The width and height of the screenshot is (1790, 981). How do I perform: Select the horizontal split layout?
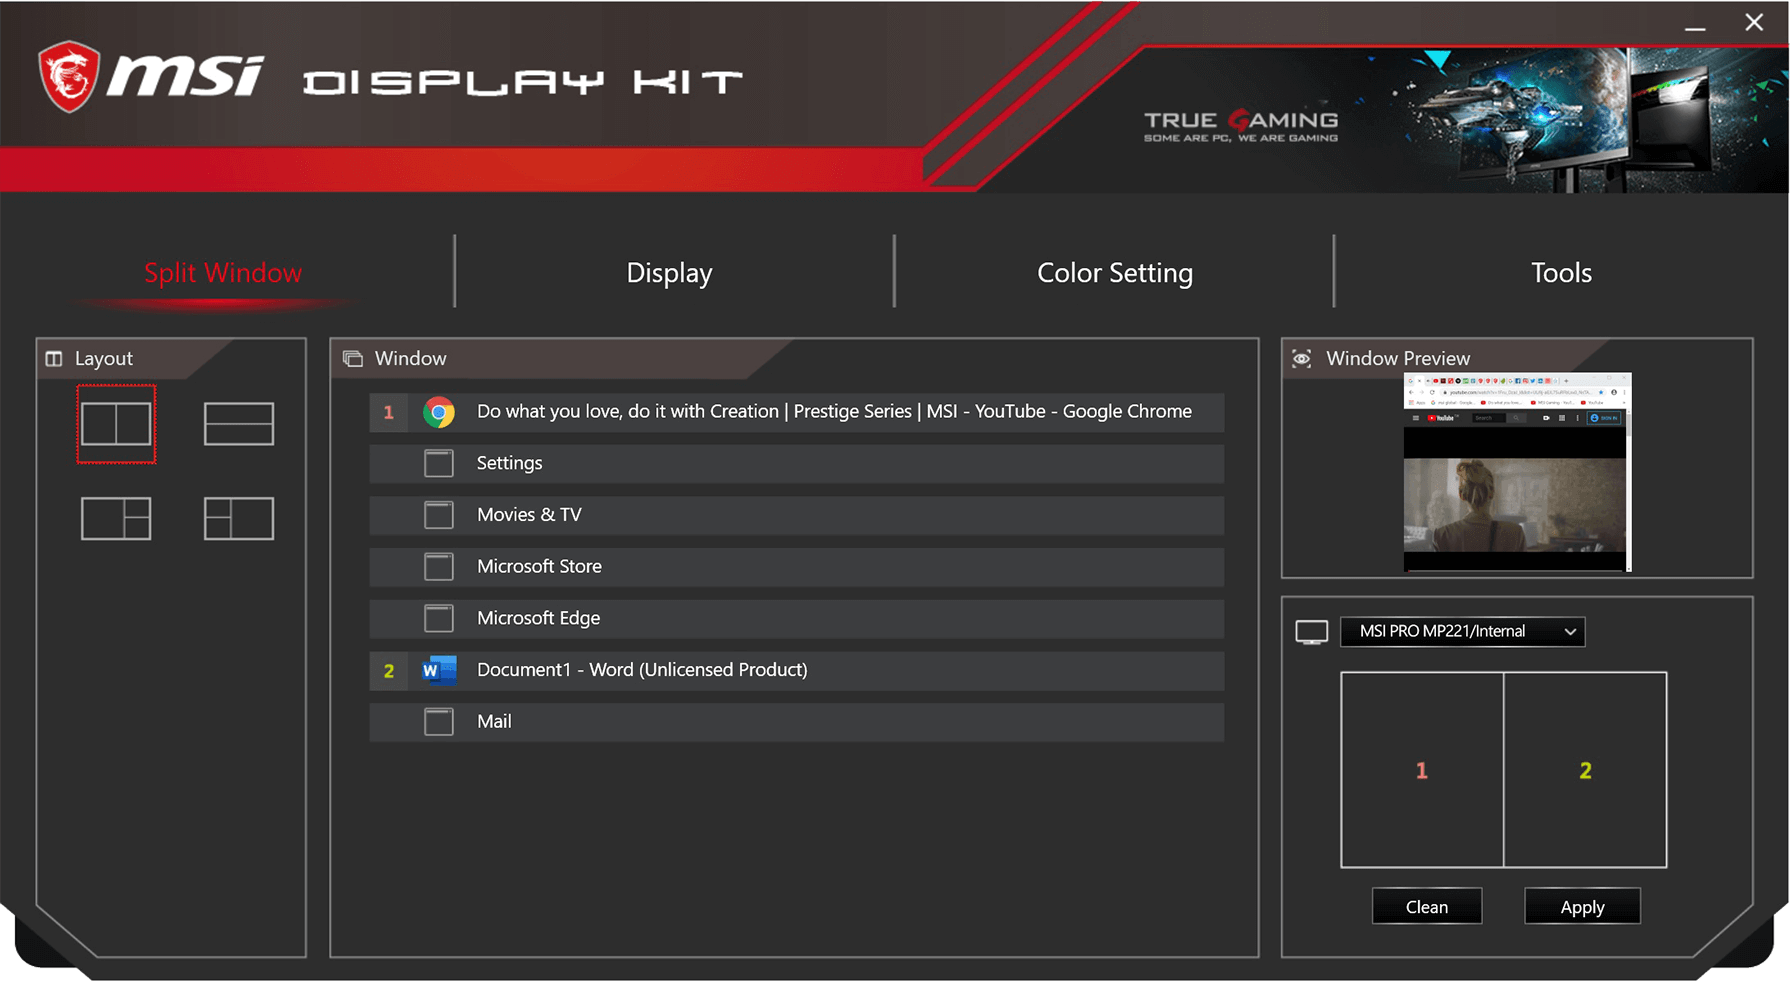[238, 423]
